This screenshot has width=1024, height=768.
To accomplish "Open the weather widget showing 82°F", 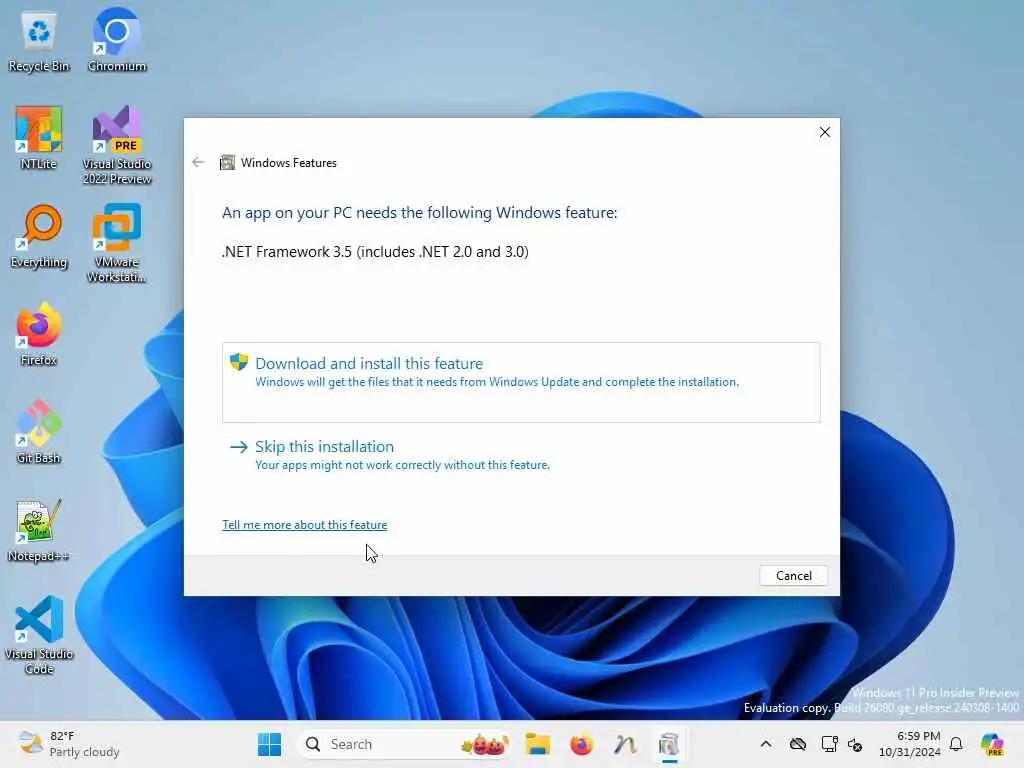I will (x=69, y=744).
